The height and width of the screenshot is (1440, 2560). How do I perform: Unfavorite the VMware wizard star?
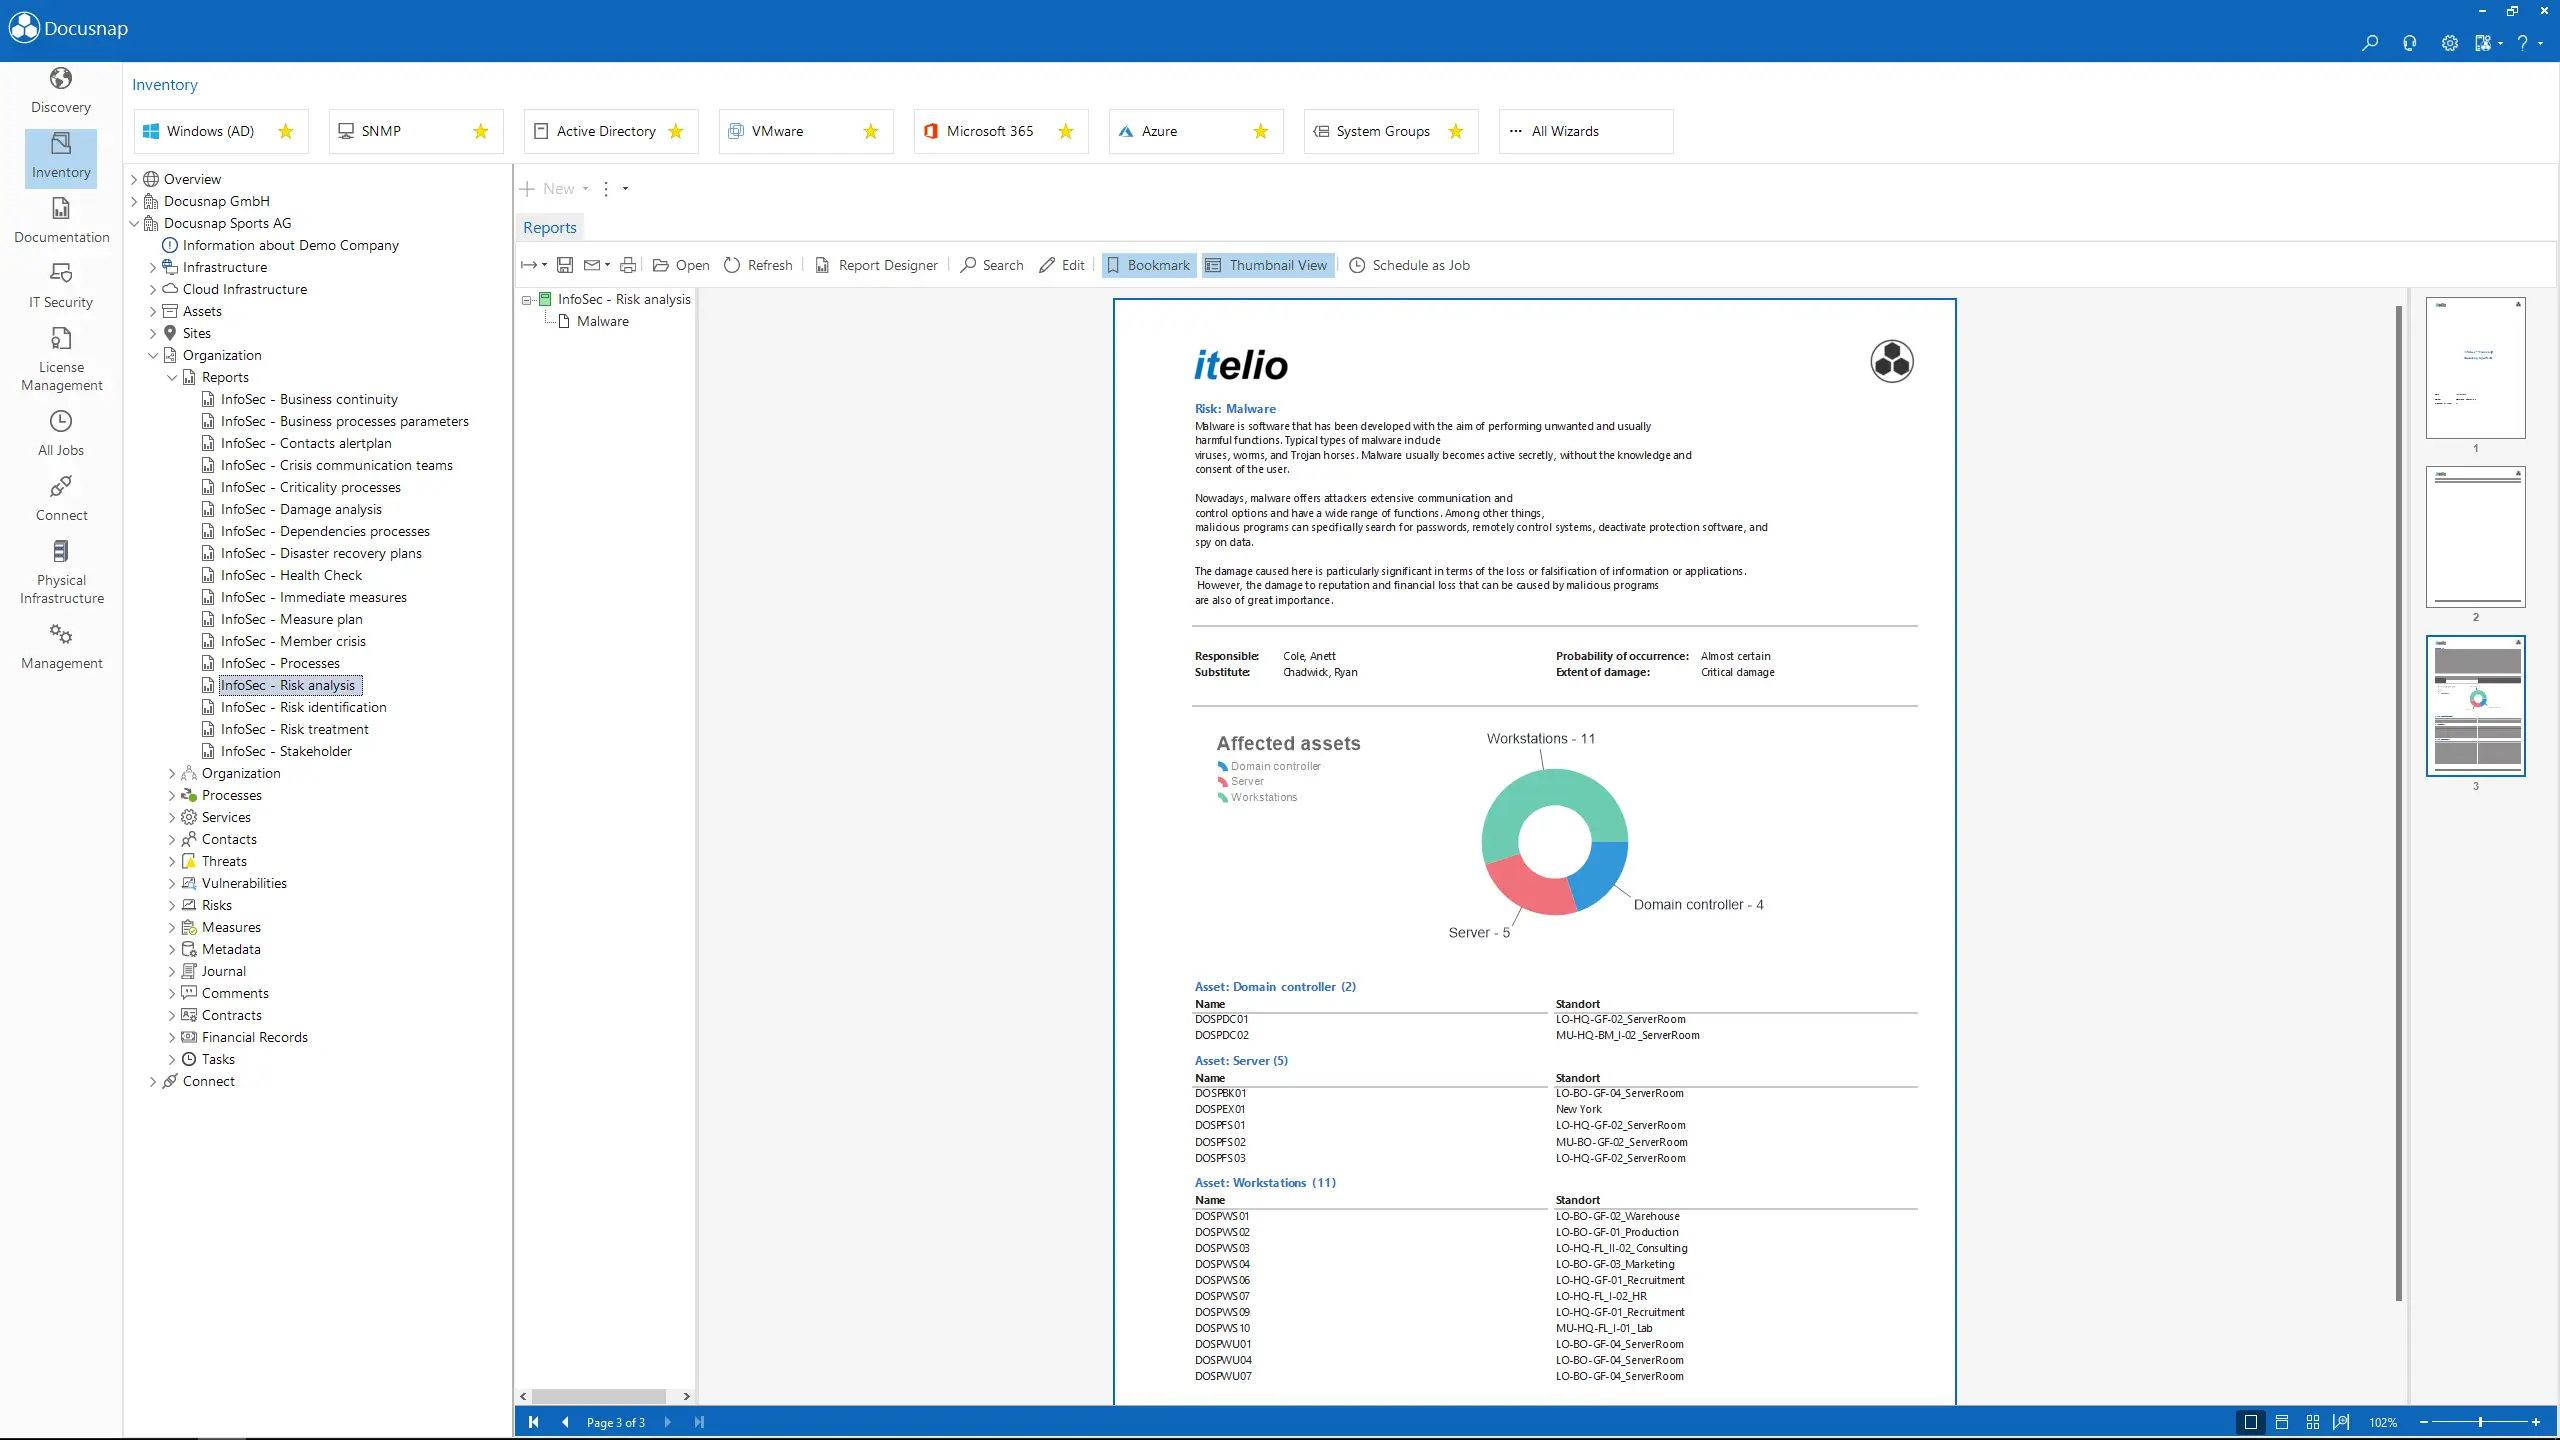tap(871, 131)
